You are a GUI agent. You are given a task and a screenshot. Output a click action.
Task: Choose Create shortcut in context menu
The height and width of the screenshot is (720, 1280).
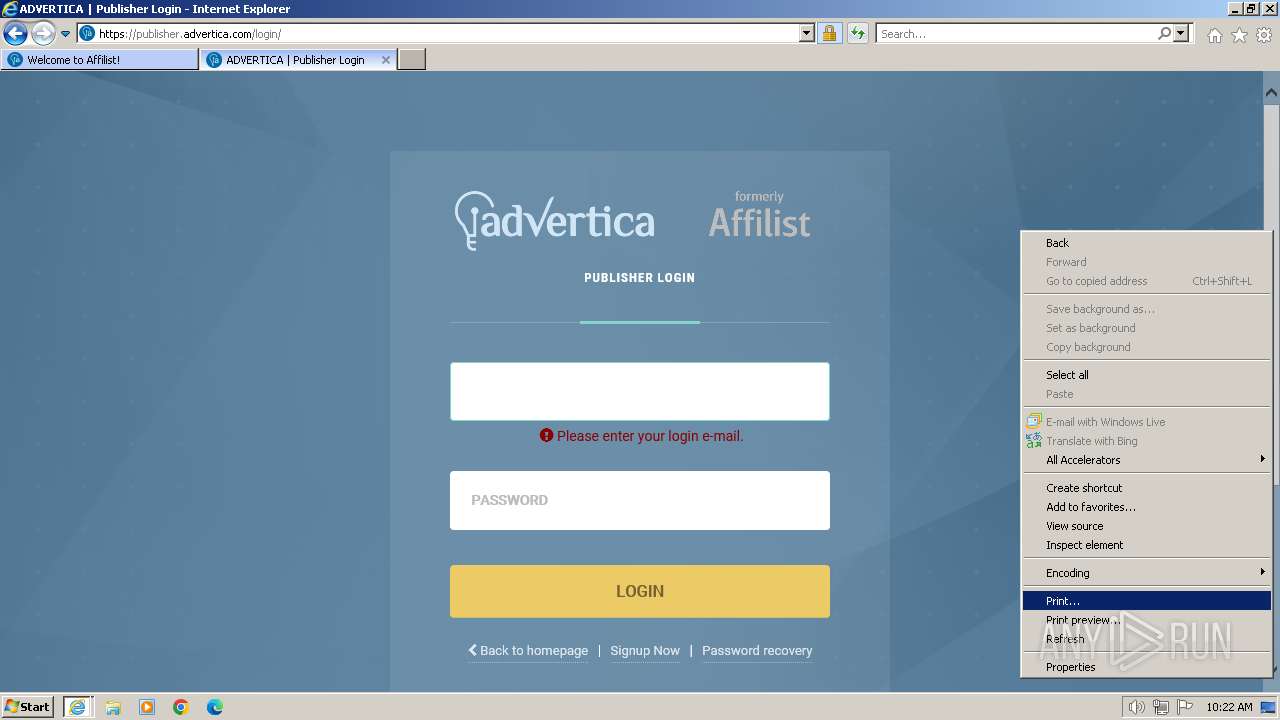pos(1146,488)
